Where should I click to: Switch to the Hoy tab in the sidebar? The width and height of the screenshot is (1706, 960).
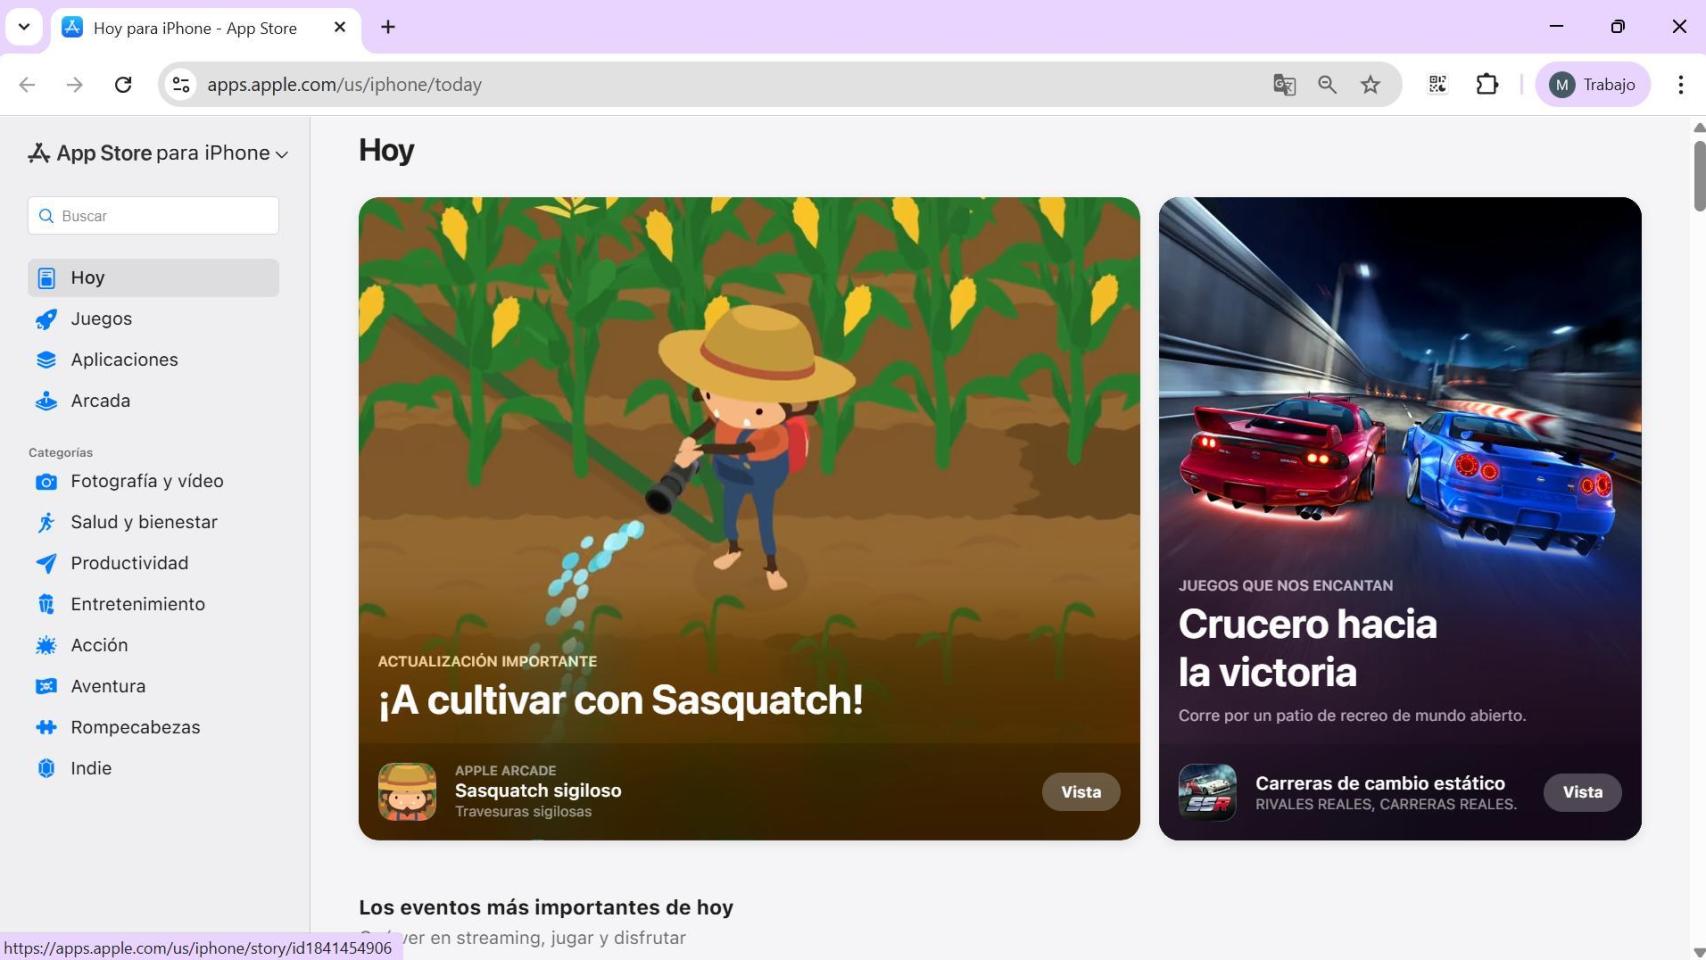(87, 277)
